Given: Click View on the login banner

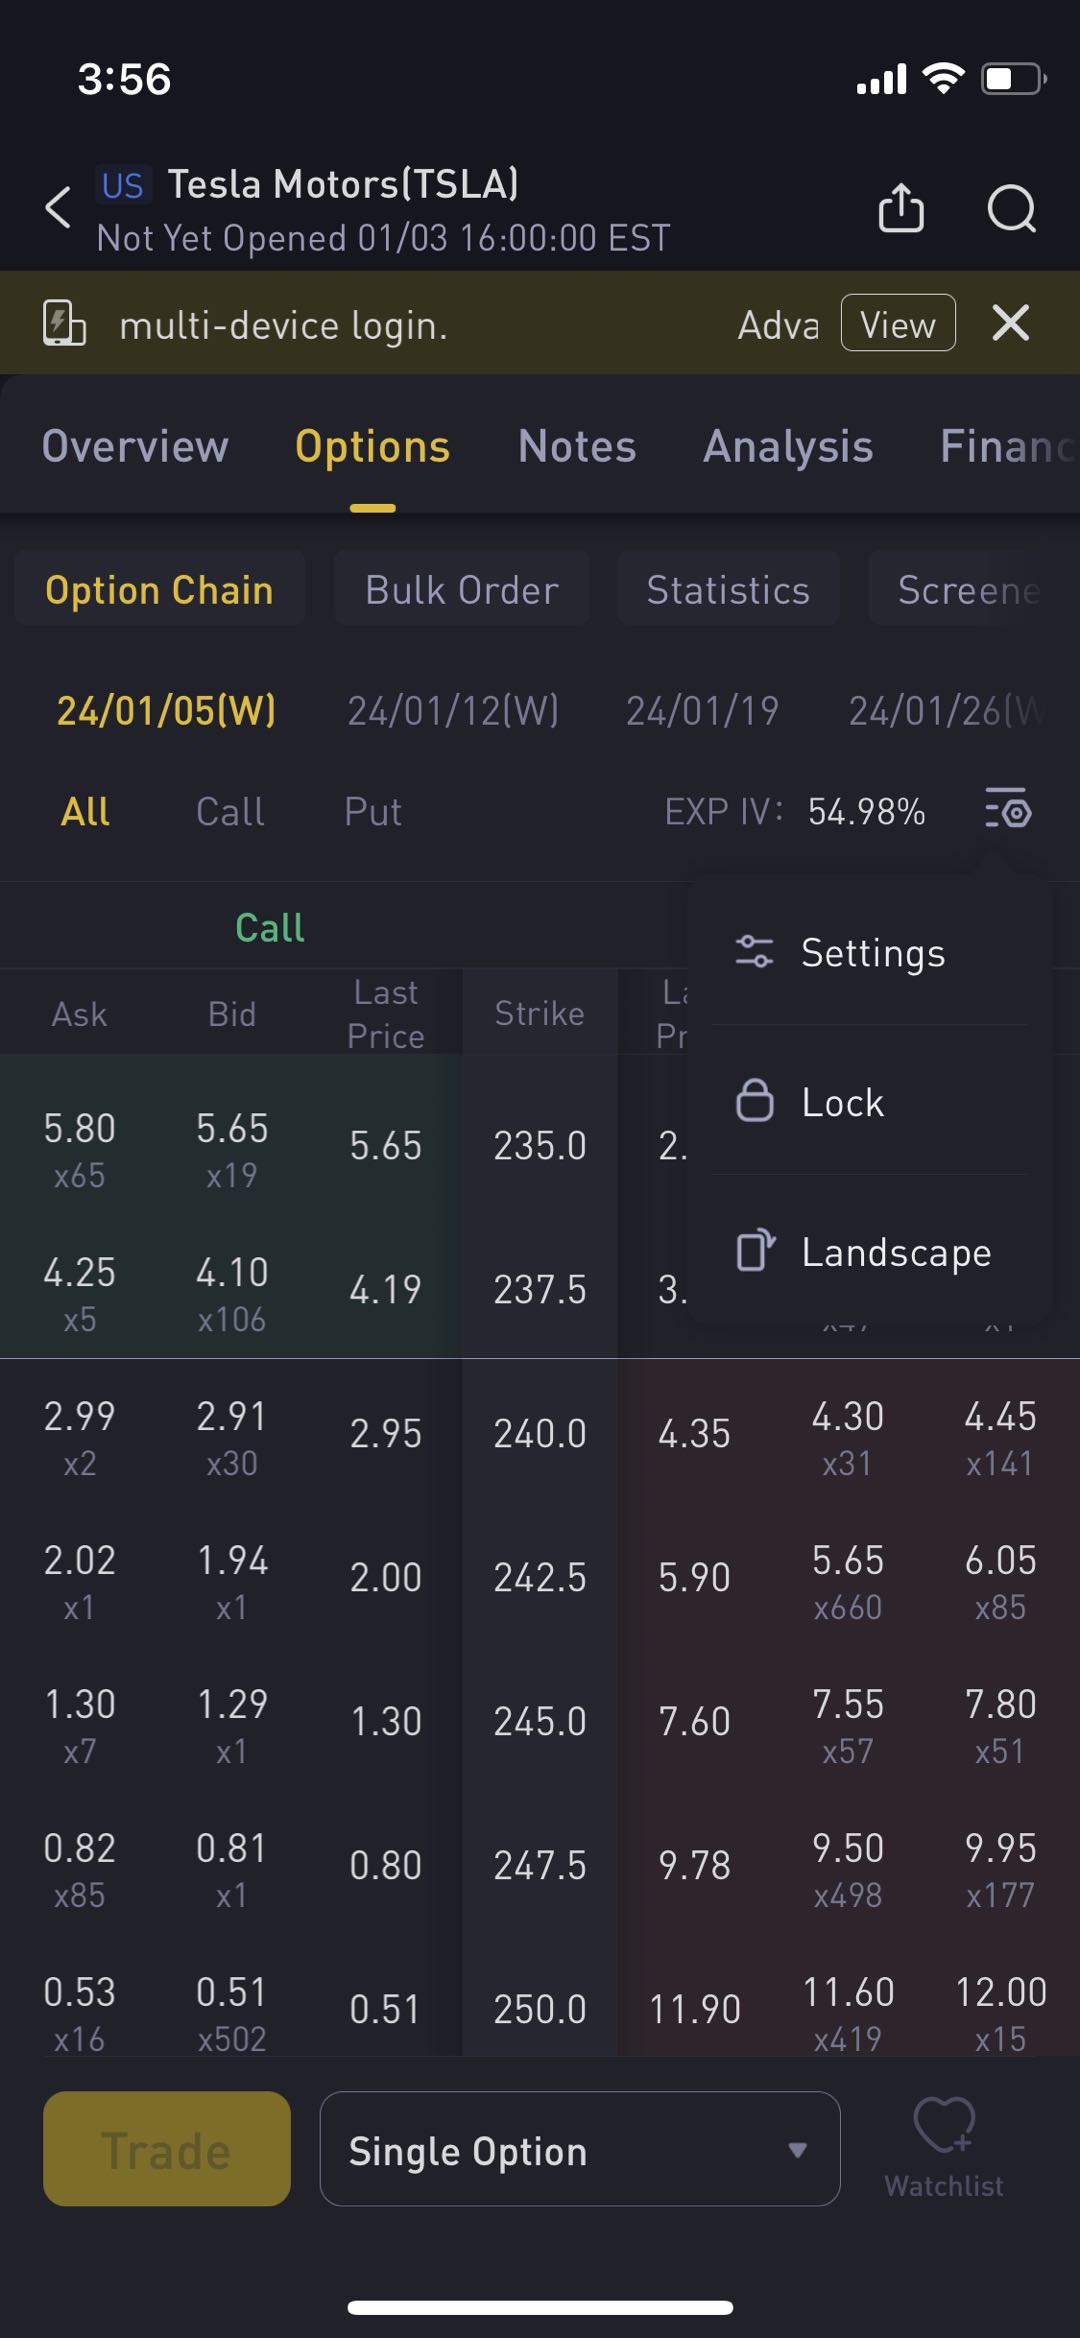Looking at the screenshot, I should pyautogui.click(x=898, y=323).
